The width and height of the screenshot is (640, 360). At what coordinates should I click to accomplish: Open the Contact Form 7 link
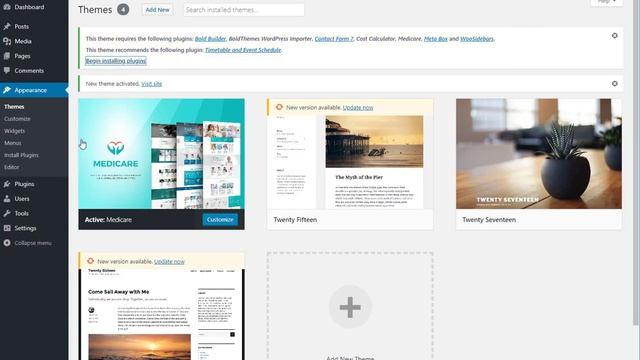click(334, 39)
